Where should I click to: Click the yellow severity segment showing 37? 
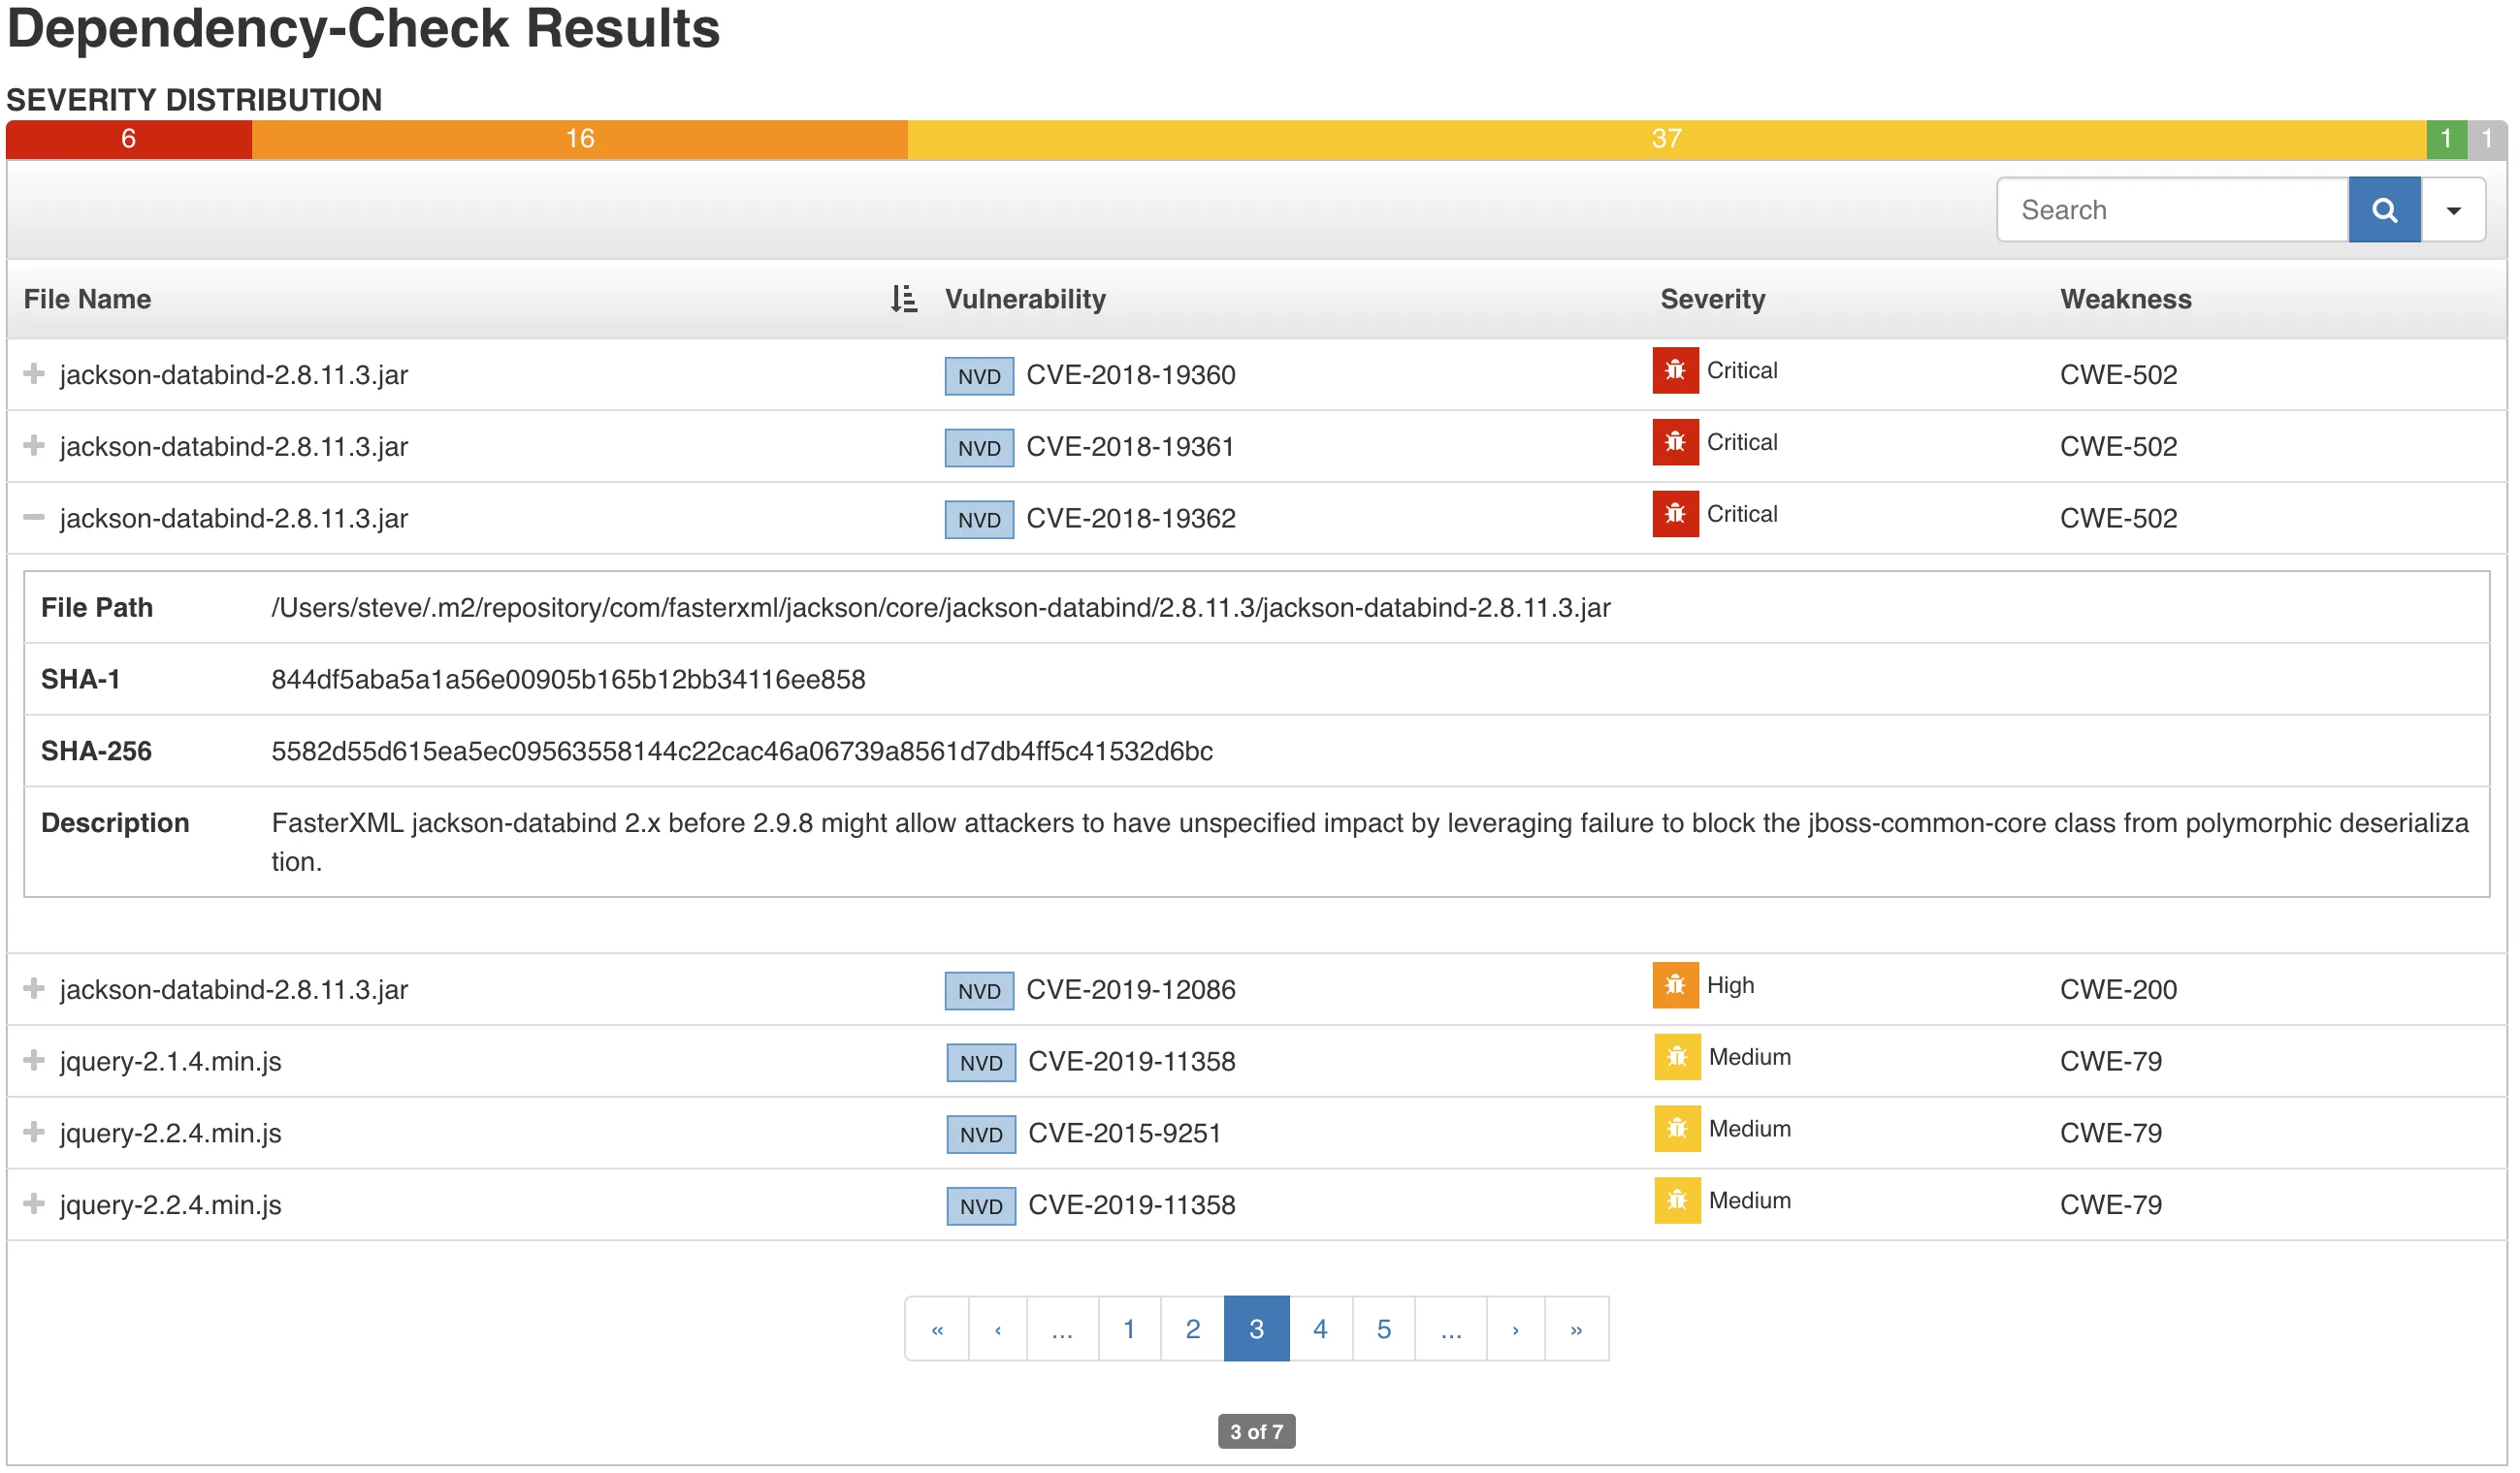1667,139
